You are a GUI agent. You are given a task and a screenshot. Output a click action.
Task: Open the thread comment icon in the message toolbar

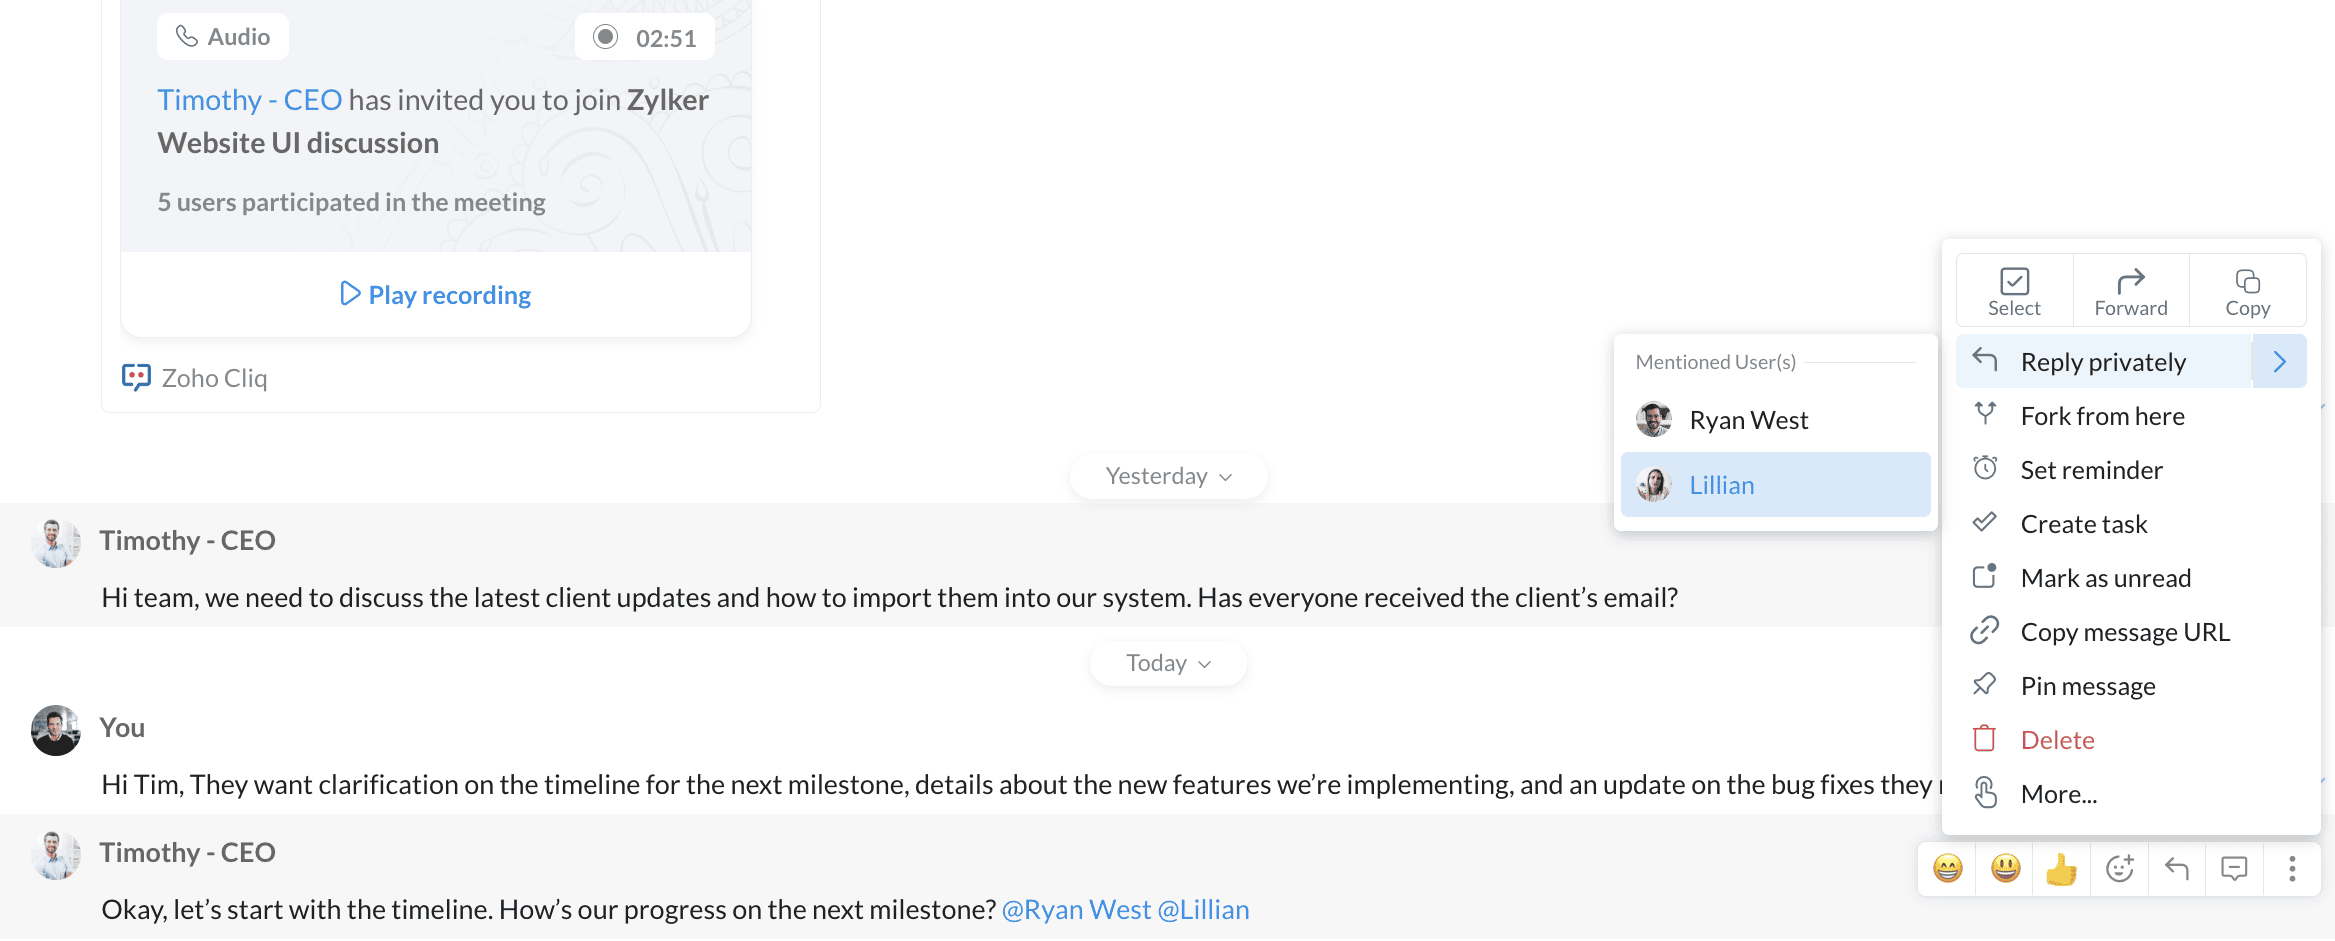[x=2234, y=869]
